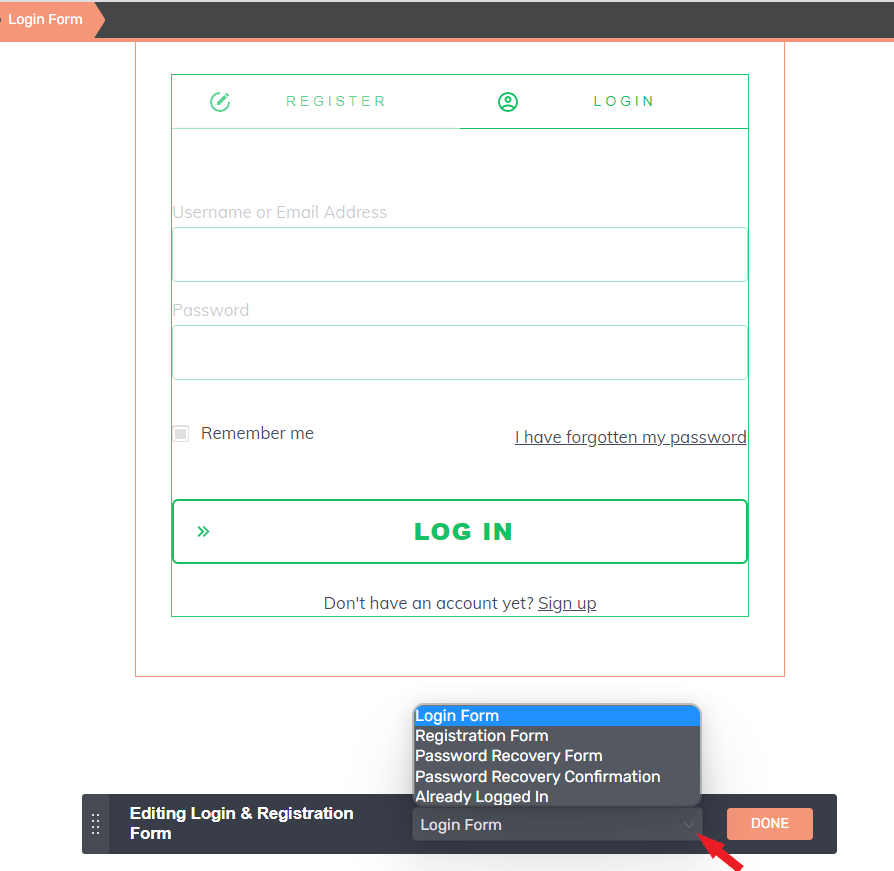
Task: Choose Login Form from the dropdown list
Action: pyautogui.click(x=556, y=716)
